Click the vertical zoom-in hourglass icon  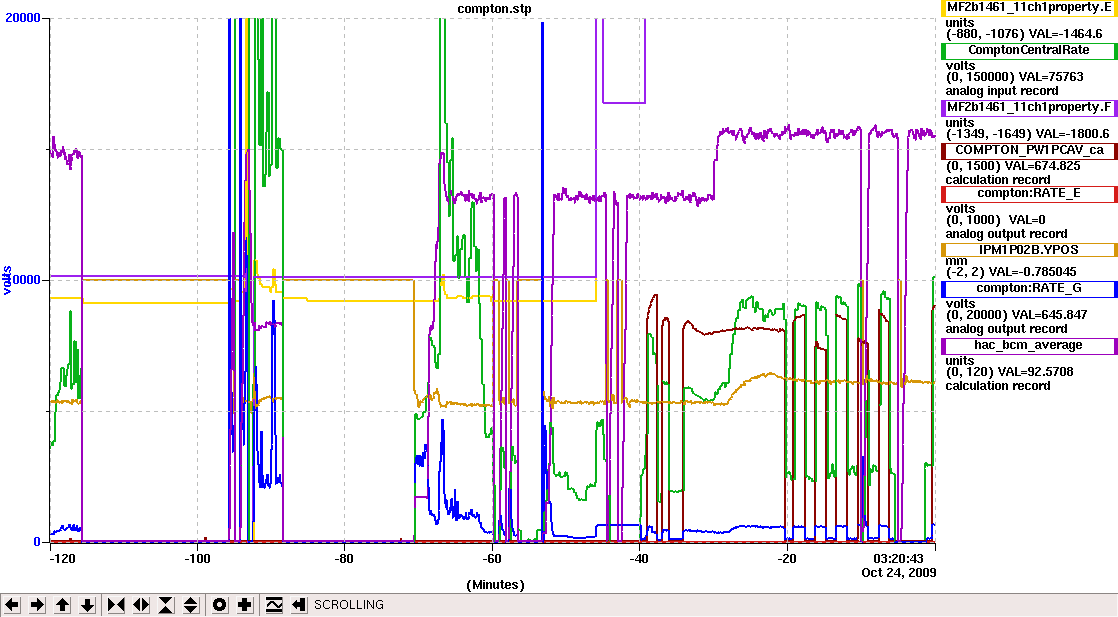pos(166,605)
